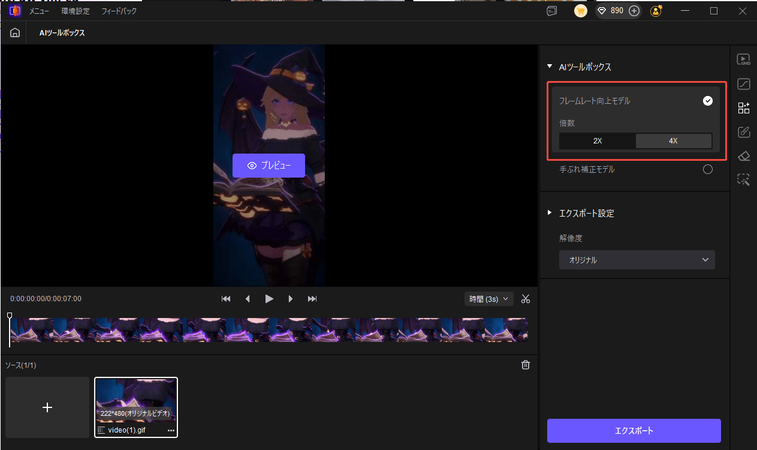Image resolution: width=757 pixels, height=450 pixels.
Task: Open the 解像度 オリジナル dropdown
Action: [637, 260]
